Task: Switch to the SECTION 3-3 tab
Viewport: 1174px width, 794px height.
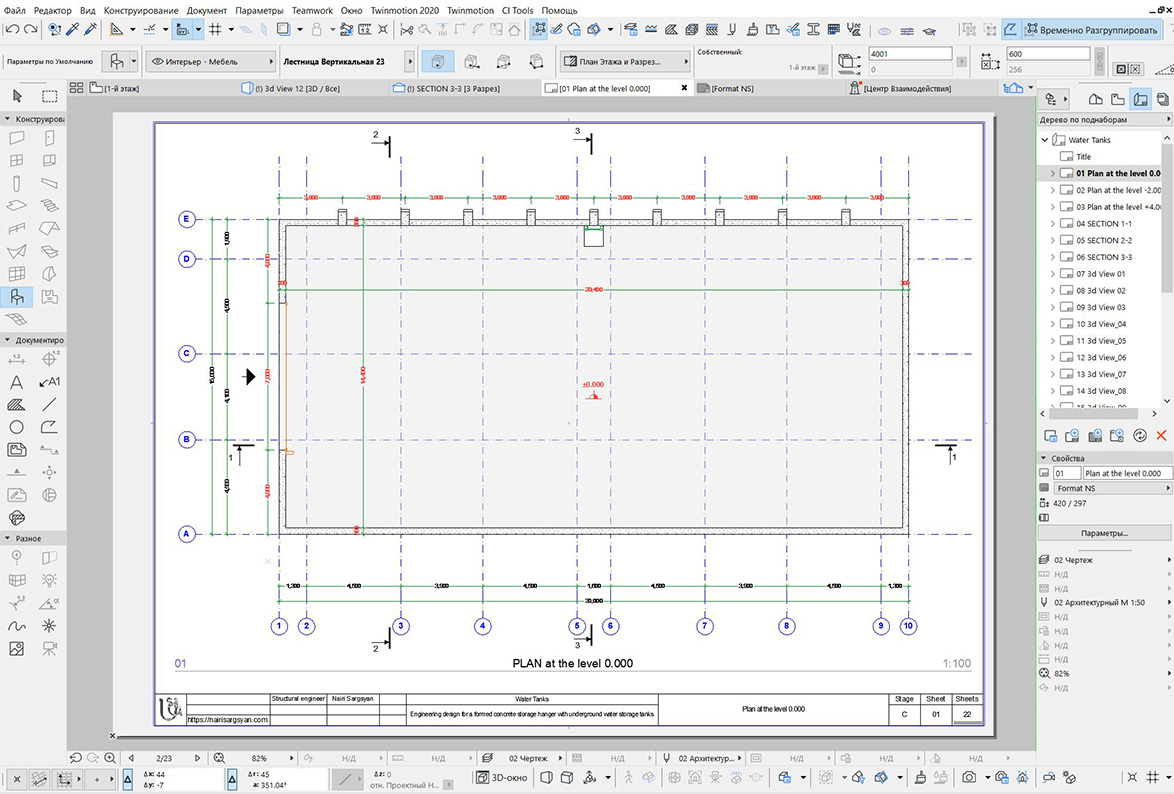Action: tap(452, 88)
